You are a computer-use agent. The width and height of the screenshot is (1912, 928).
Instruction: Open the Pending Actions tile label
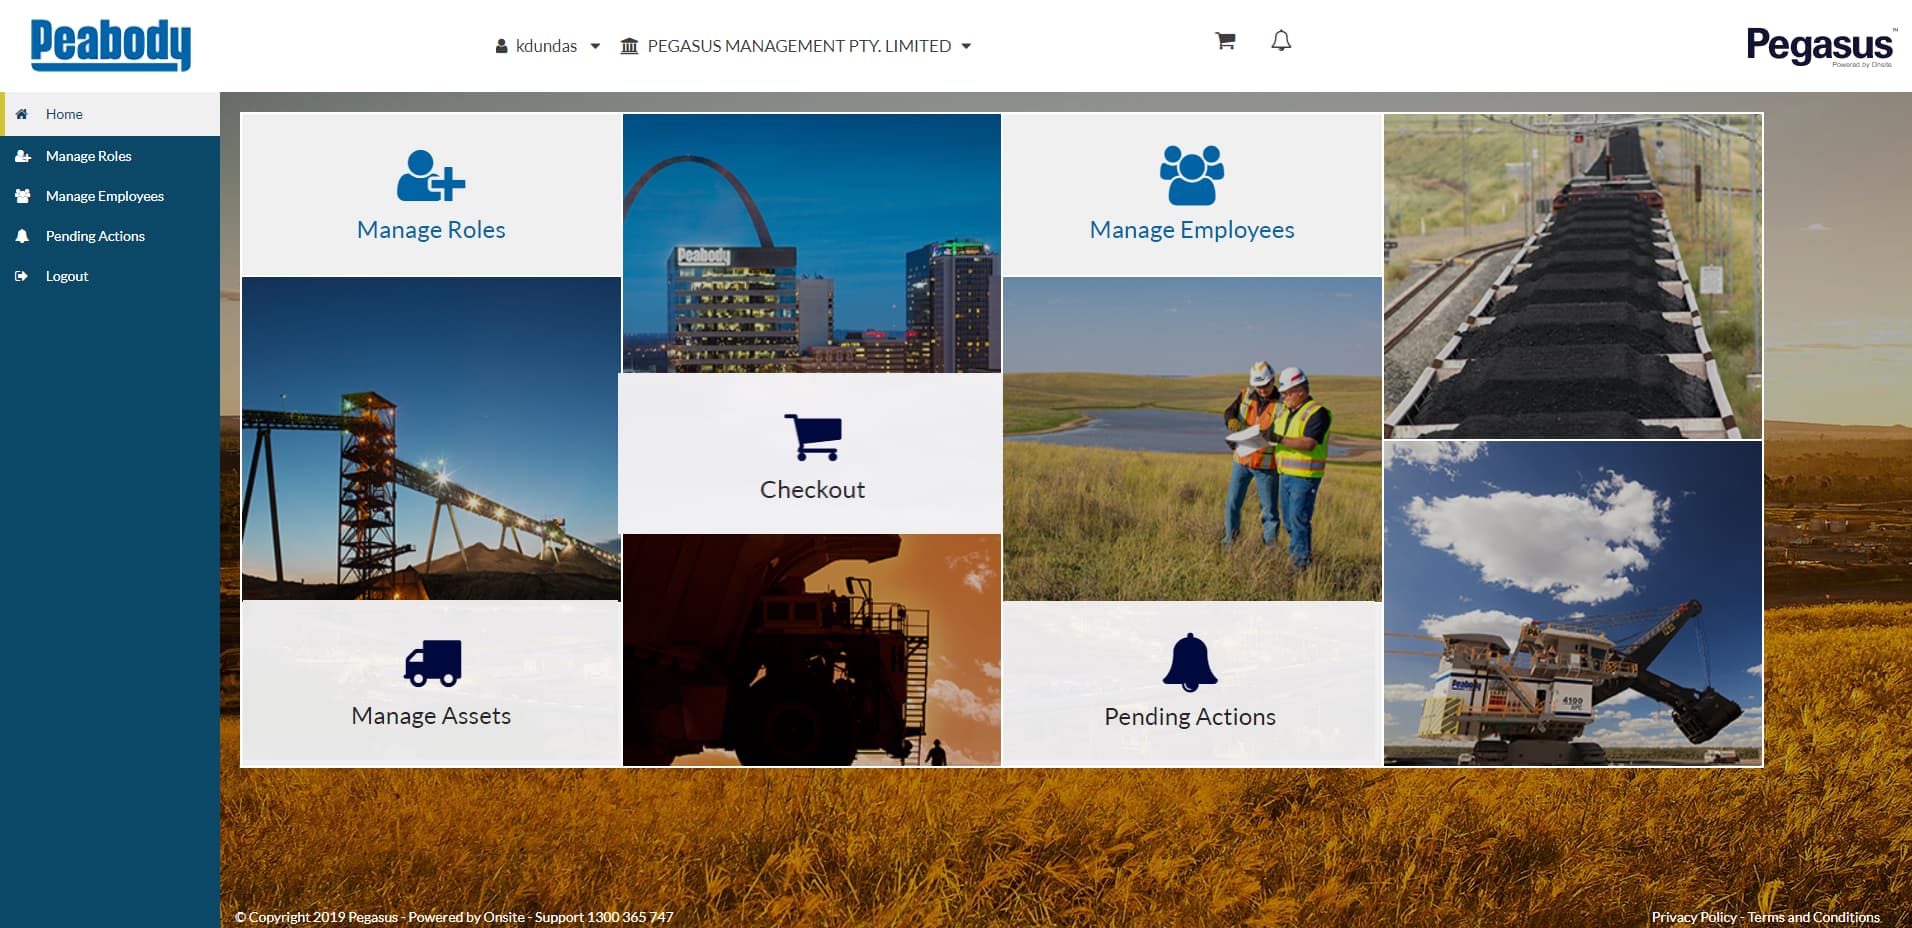click(1190, 717)
